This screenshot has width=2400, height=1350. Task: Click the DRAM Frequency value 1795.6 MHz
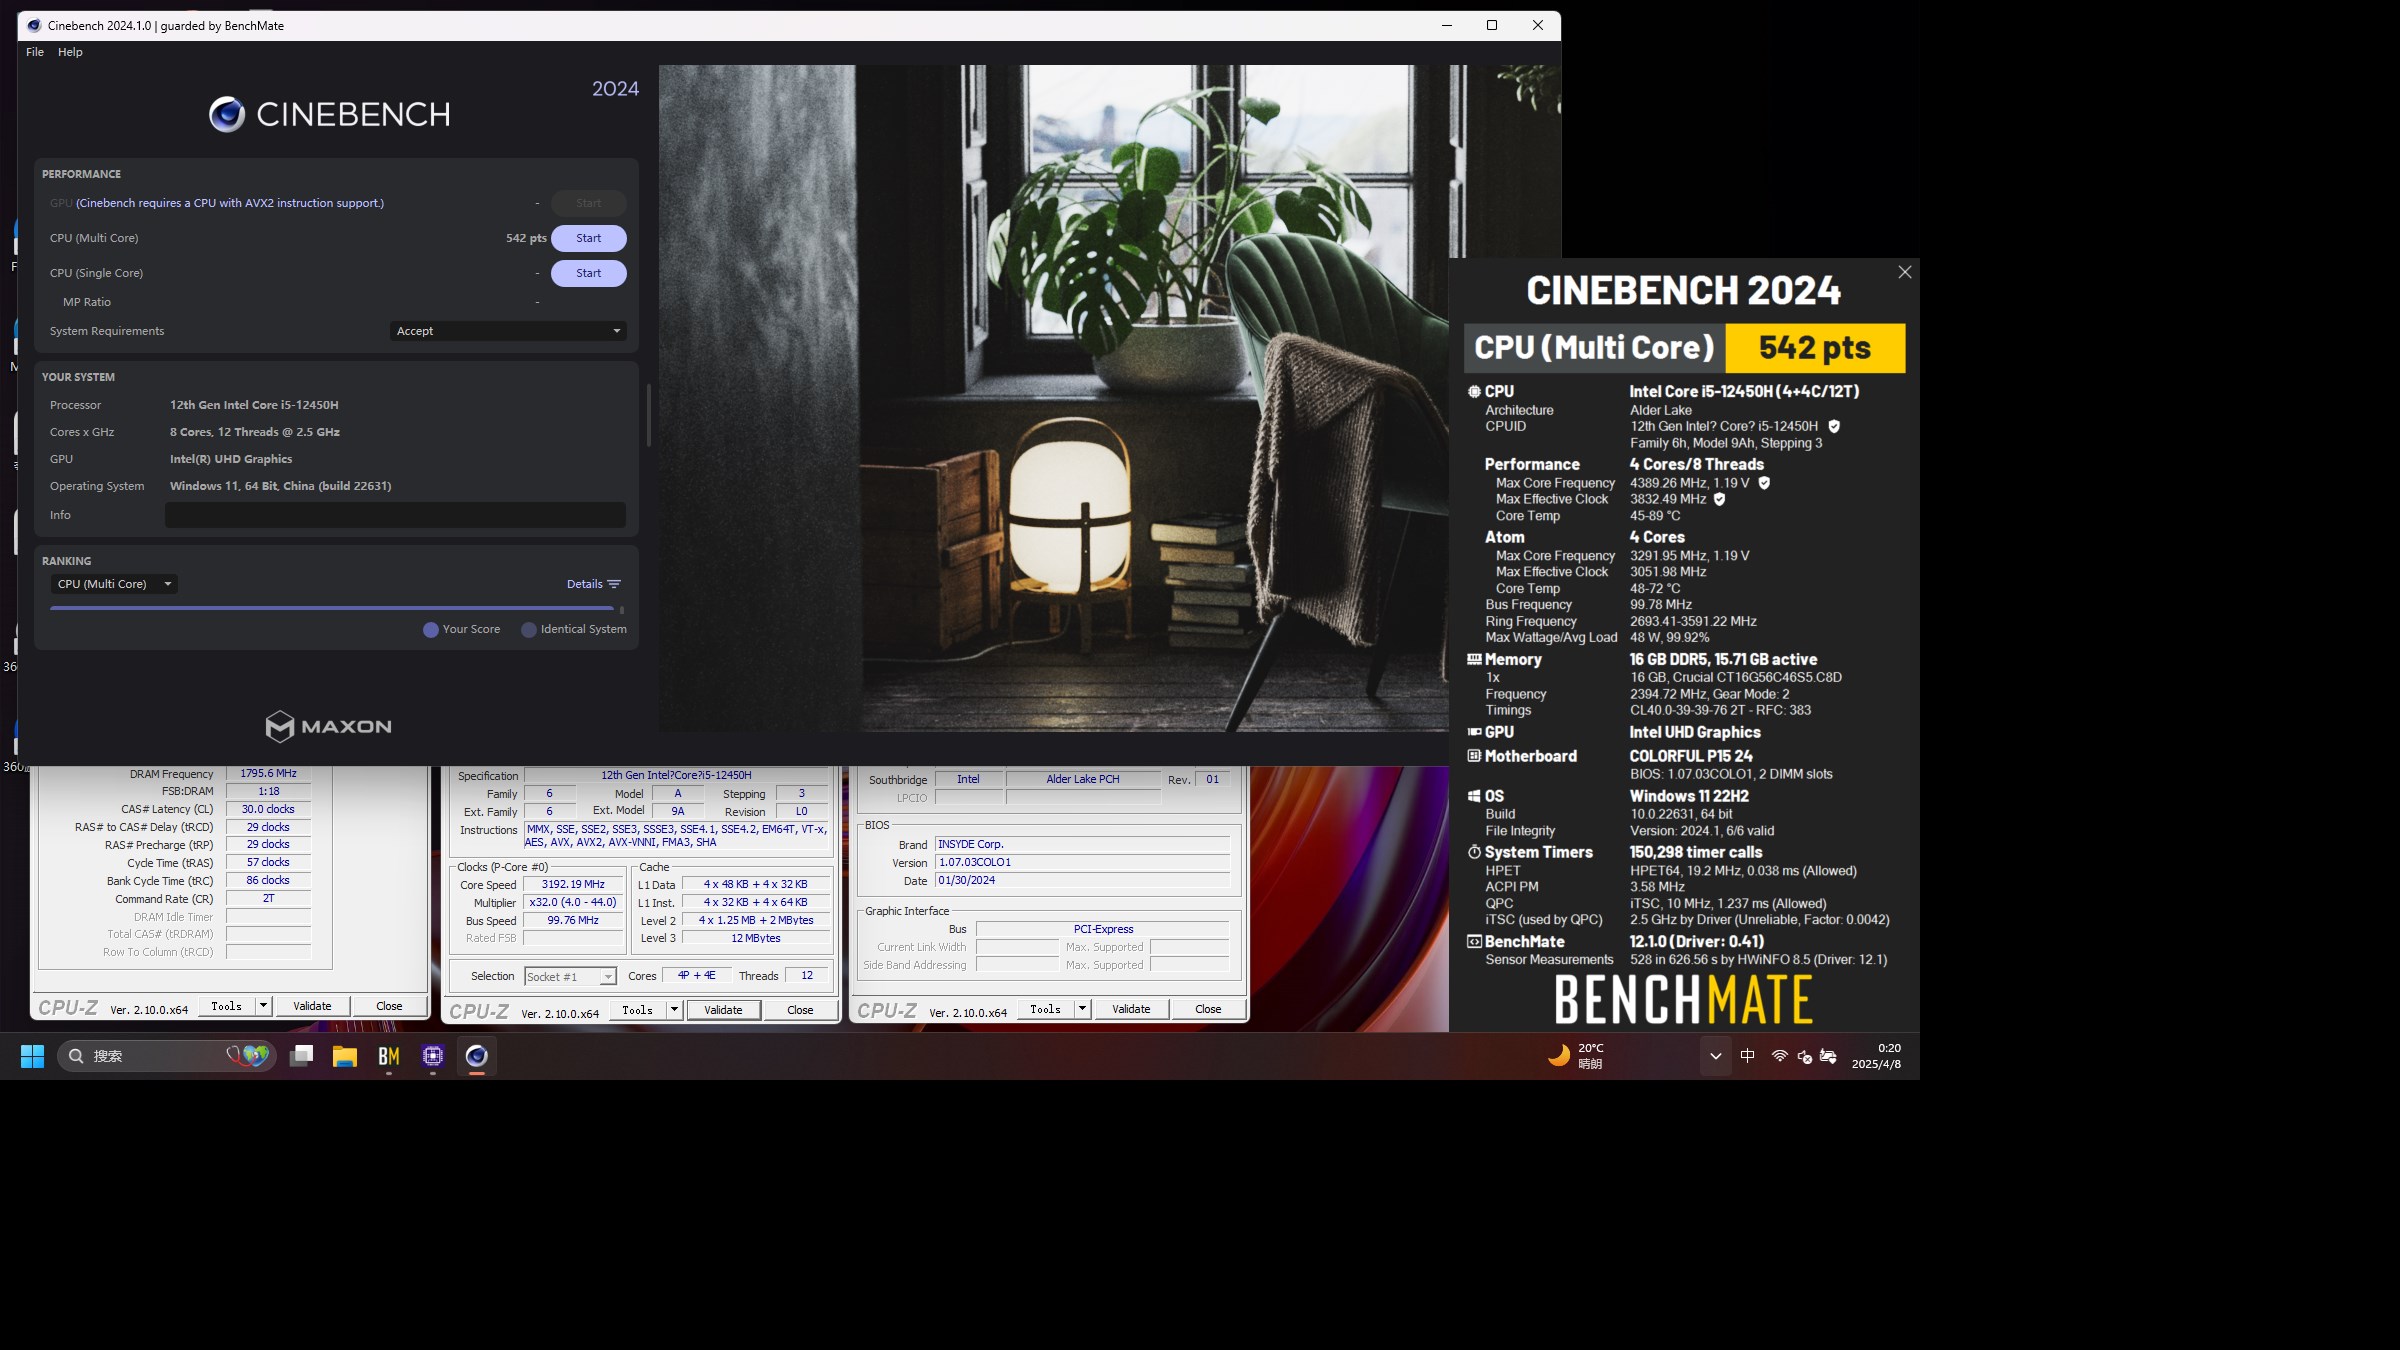[x=268, y=774]
